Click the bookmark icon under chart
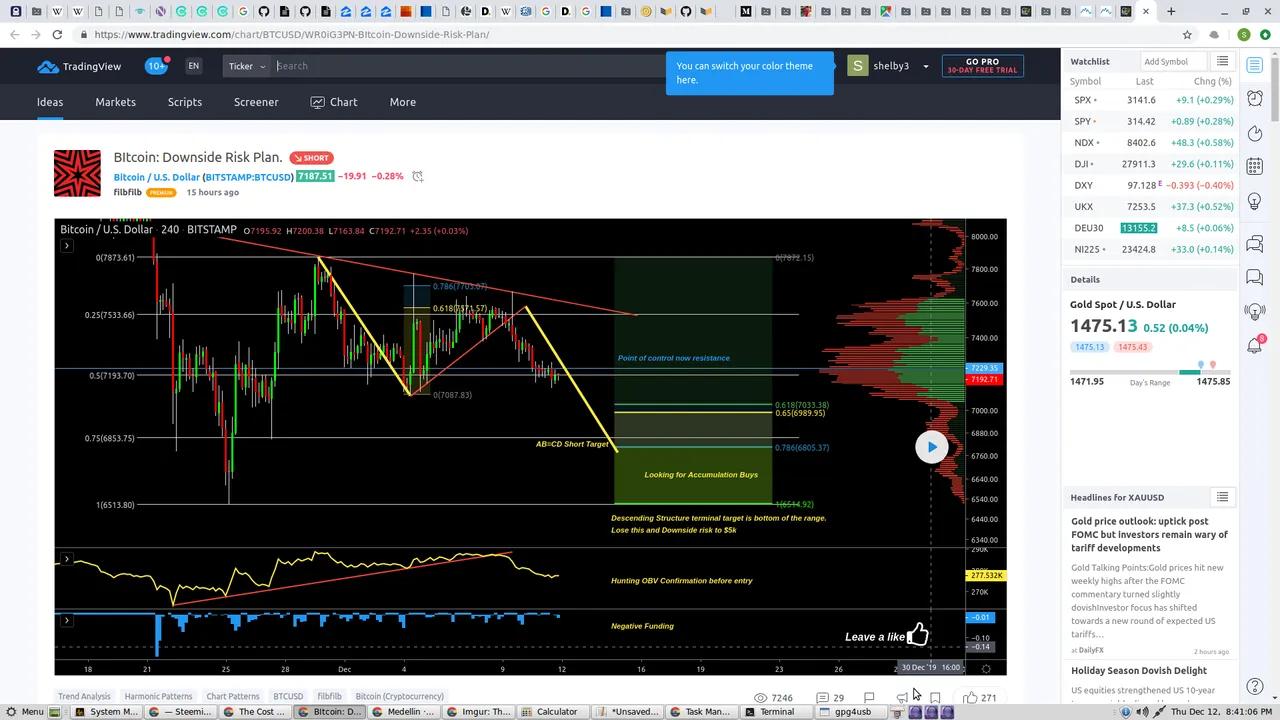This screenshot has height=720, width=1280. (x=935, y=698)
